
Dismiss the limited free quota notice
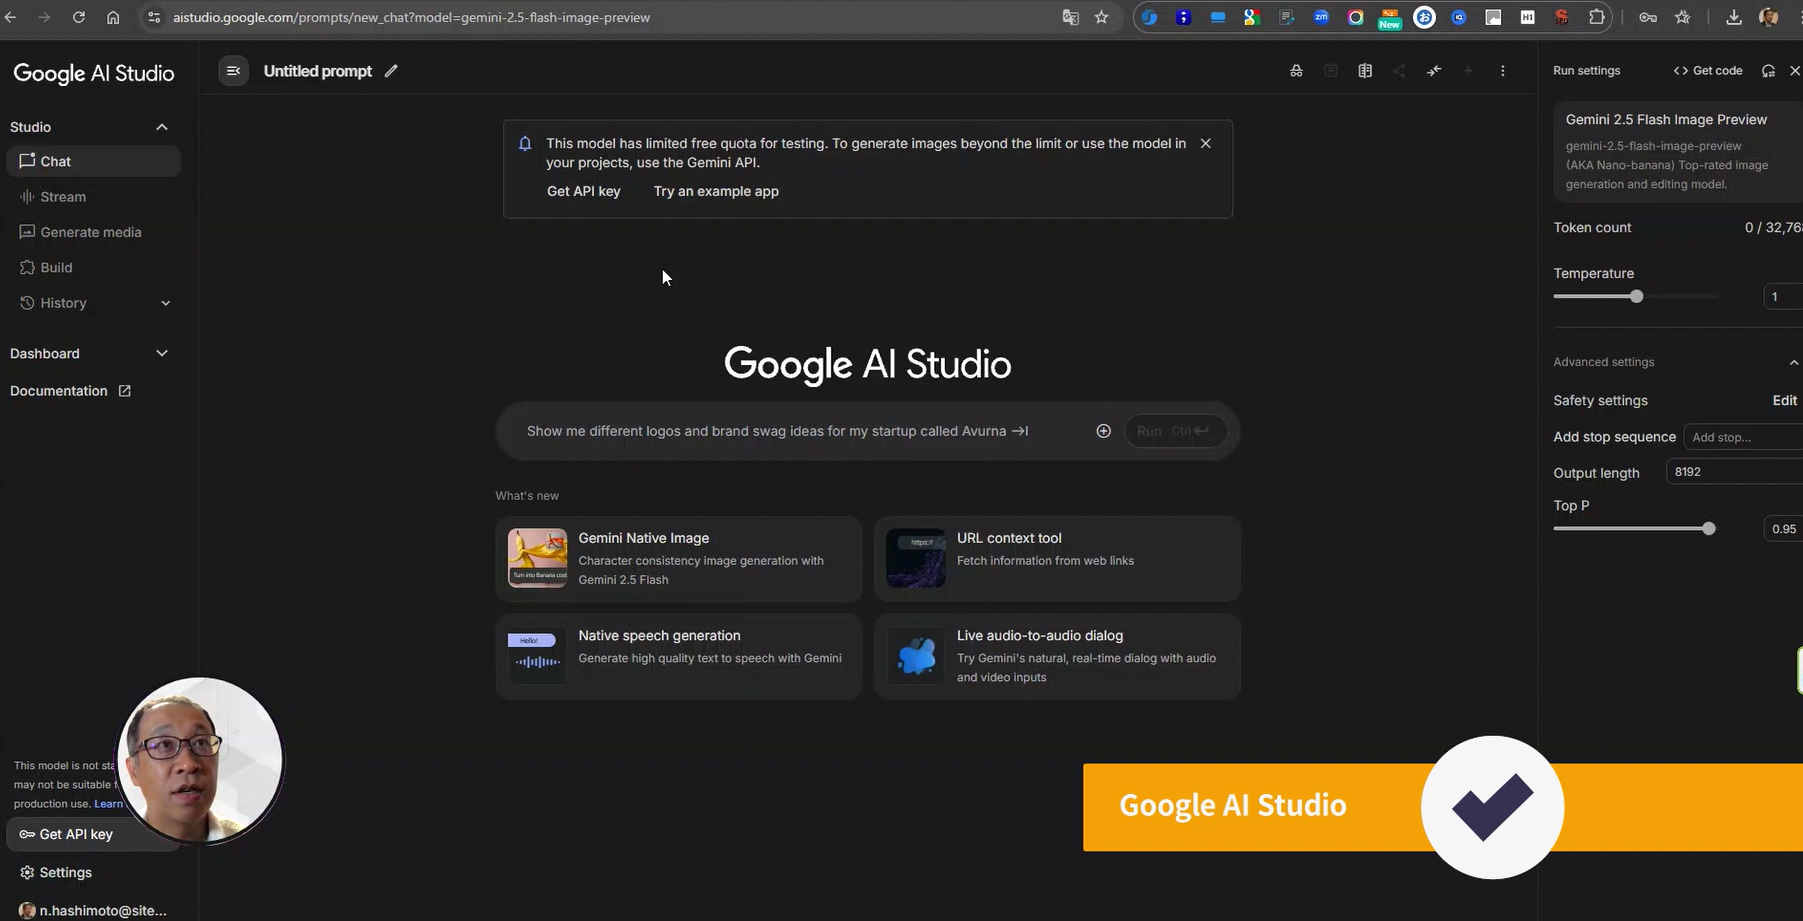tap(1206, 143)
